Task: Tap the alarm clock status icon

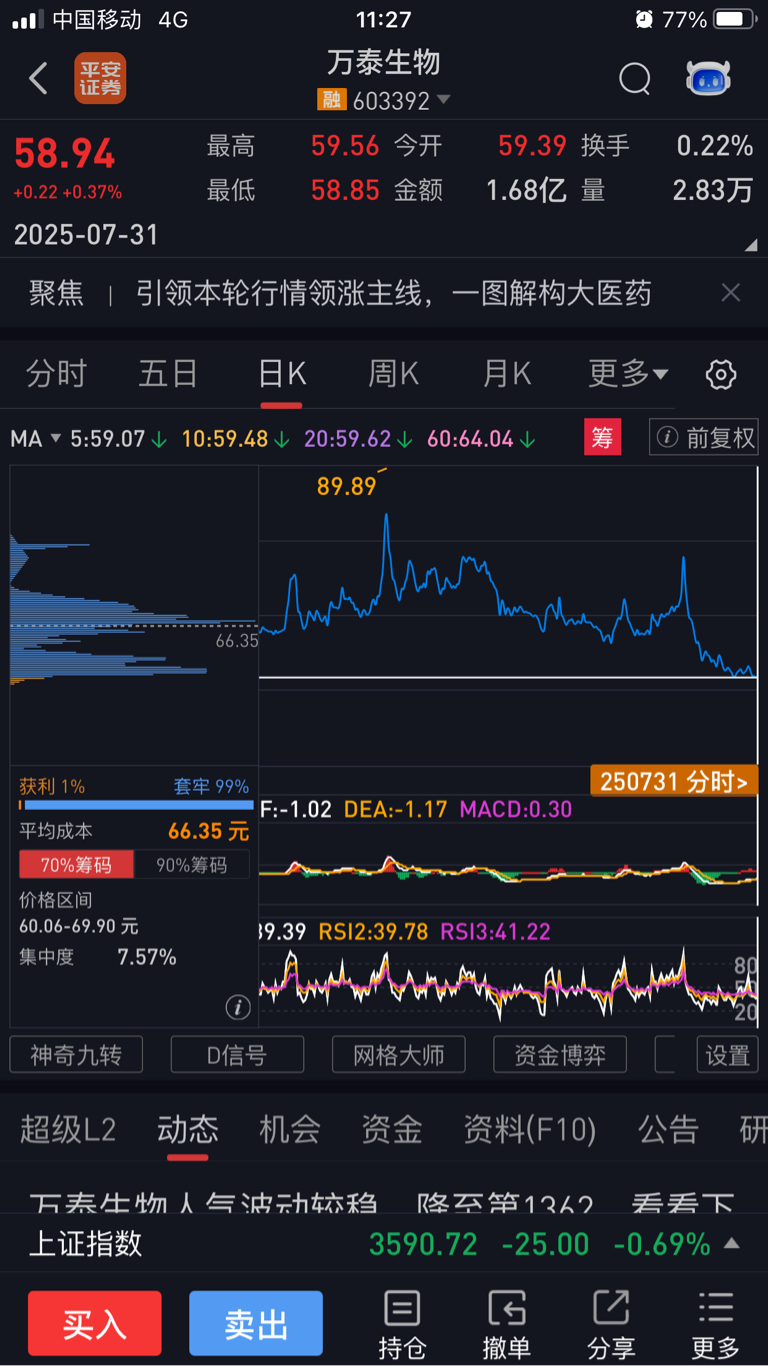Action: coord(644,19)
